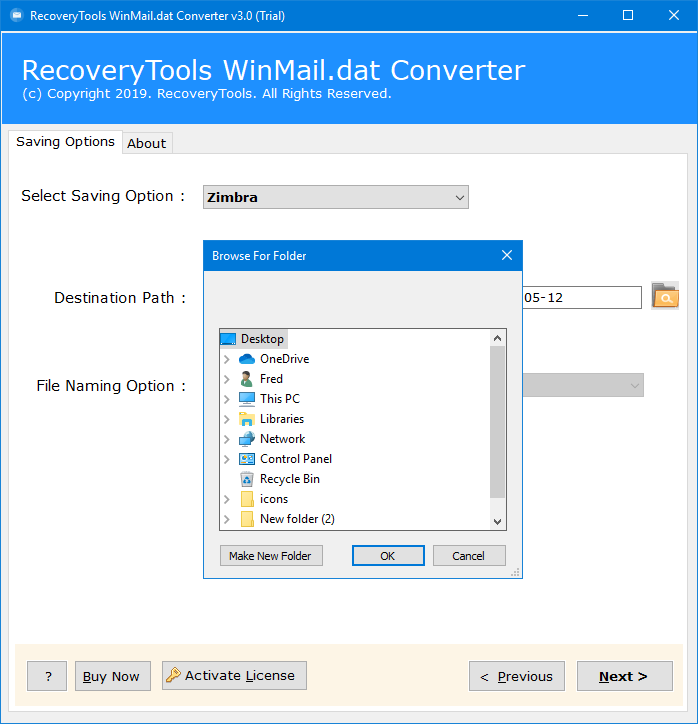Expand the Fred tree node
The height and width of the screenshot is (724, 698).
227,379
